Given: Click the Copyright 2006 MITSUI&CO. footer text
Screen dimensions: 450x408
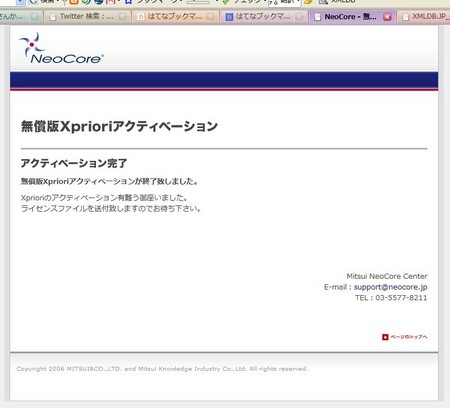Looking at the screenshot, I should (162, 369).
